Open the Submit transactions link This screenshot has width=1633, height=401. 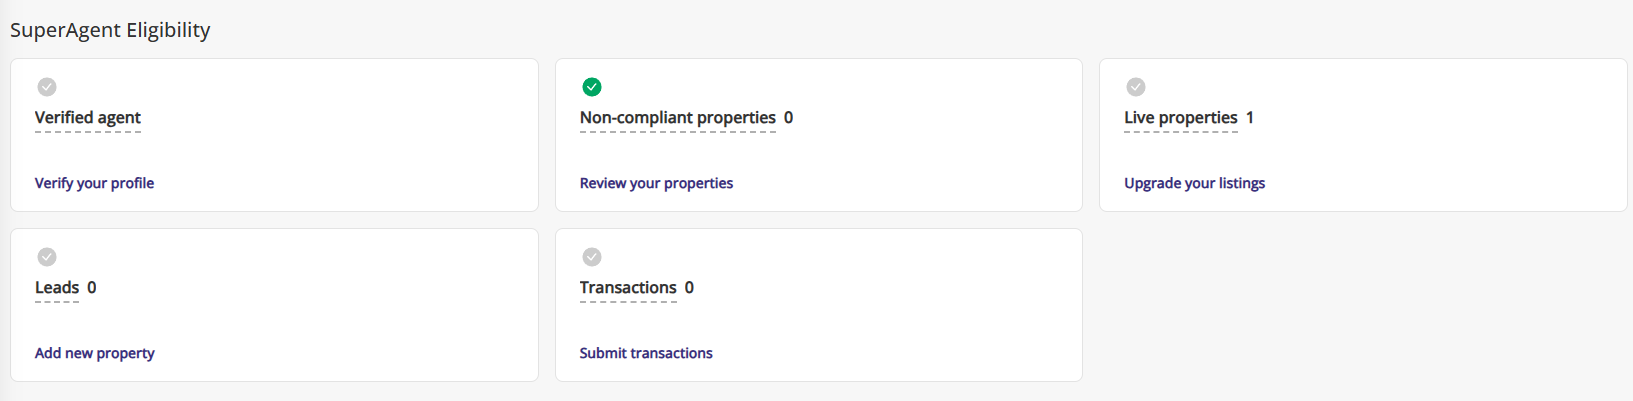point(646,353)
